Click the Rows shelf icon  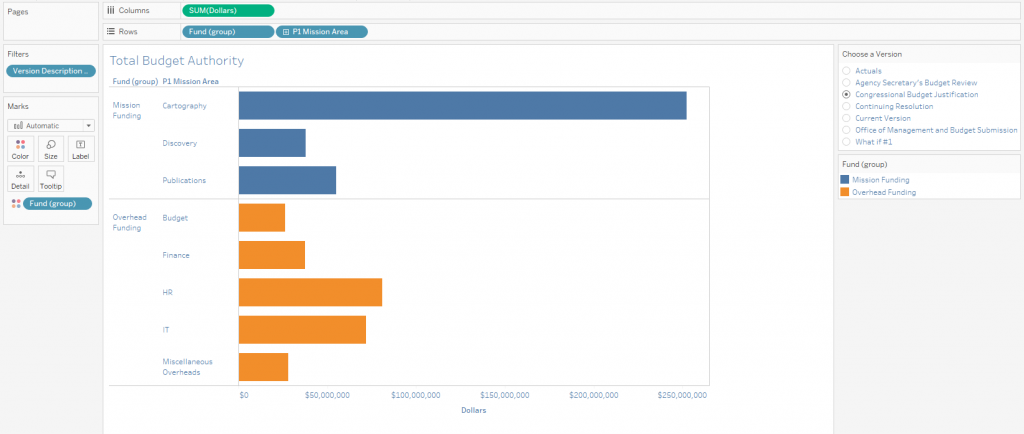(110, 31)
